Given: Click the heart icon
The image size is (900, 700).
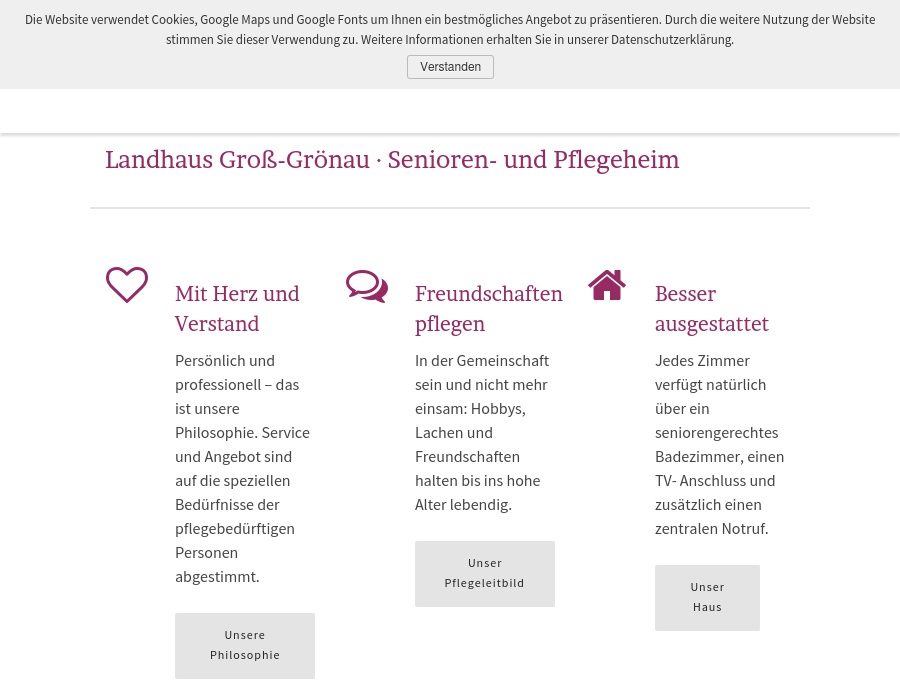Looking at the screenshot, I should click(127, 285).
